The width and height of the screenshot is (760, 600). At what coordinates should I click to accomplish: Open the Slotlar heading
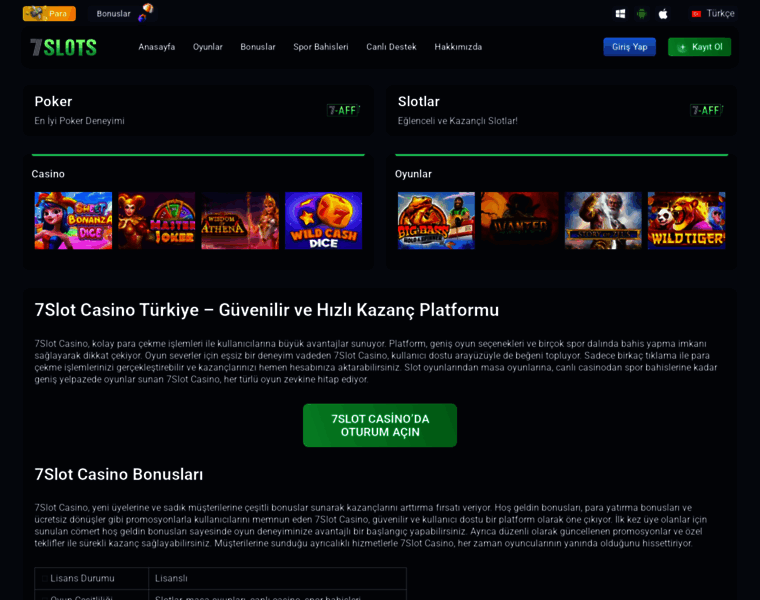[x=419, y=101]
